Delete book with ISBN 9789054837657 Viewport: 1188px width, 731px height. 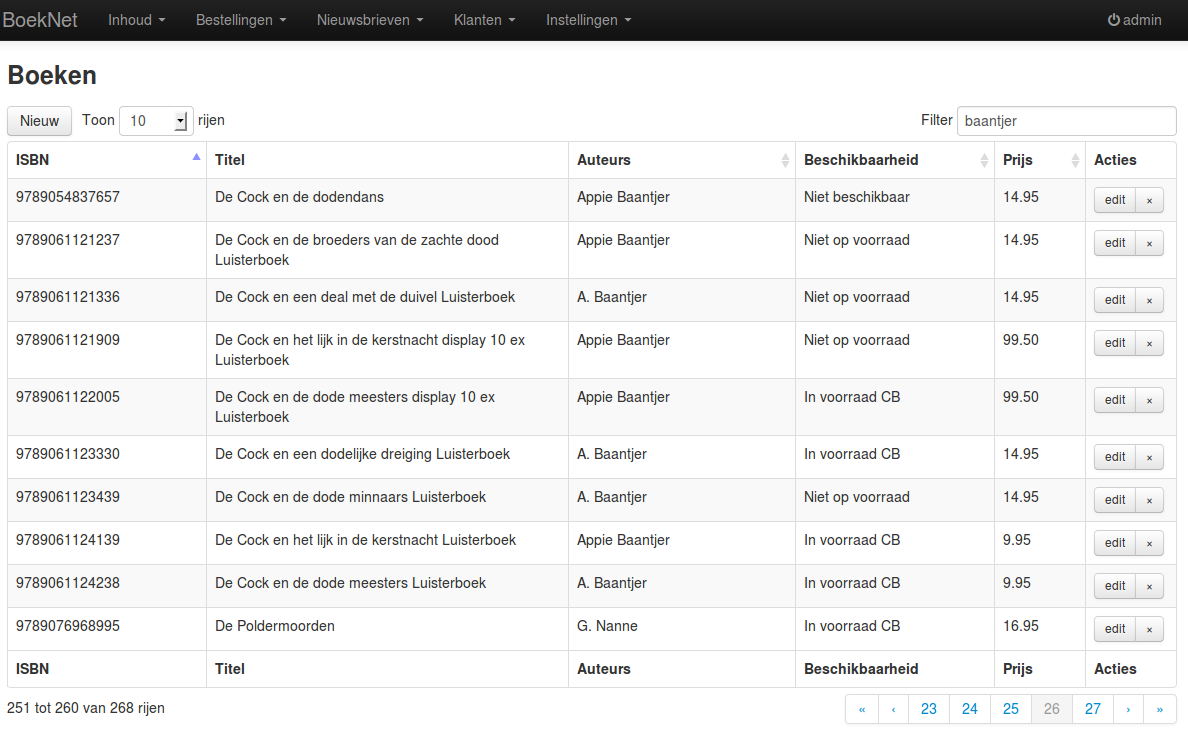coord(1149,200)
